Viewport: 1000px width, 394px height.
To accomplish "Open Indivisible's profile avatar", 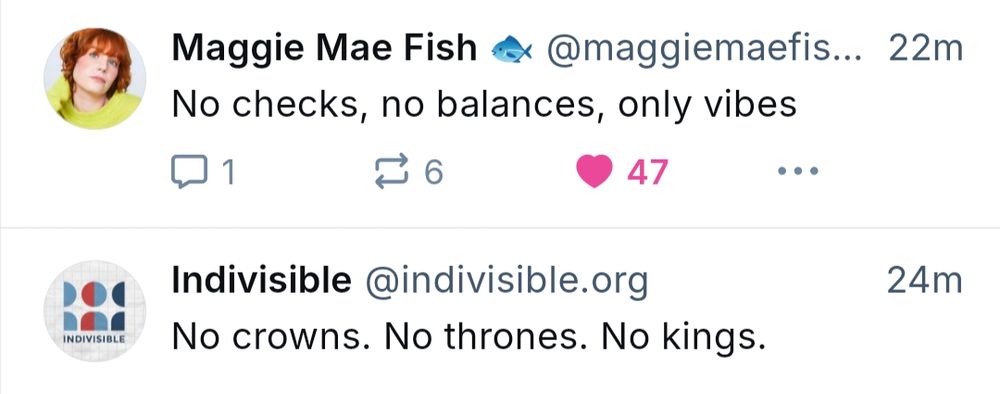I will tap(95, 311).
